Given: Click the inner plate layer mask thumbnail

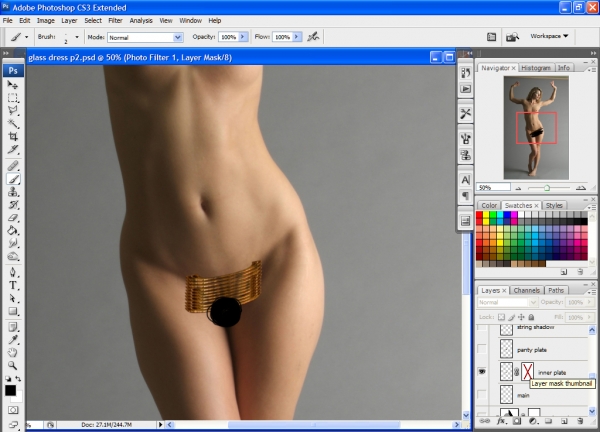Looking at the screenshot, I should coord(528,372).
